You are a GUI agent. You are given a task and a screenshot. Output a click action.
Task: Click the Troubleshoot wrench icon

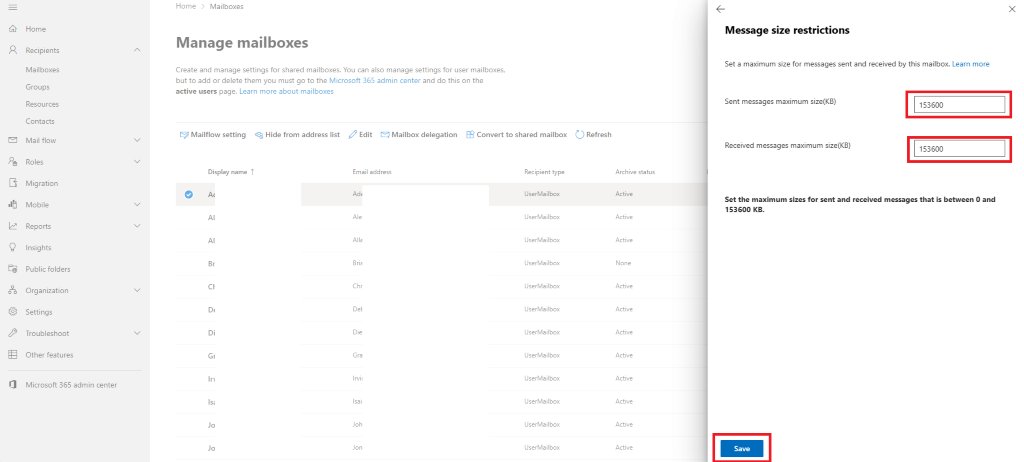coord(12,333)
